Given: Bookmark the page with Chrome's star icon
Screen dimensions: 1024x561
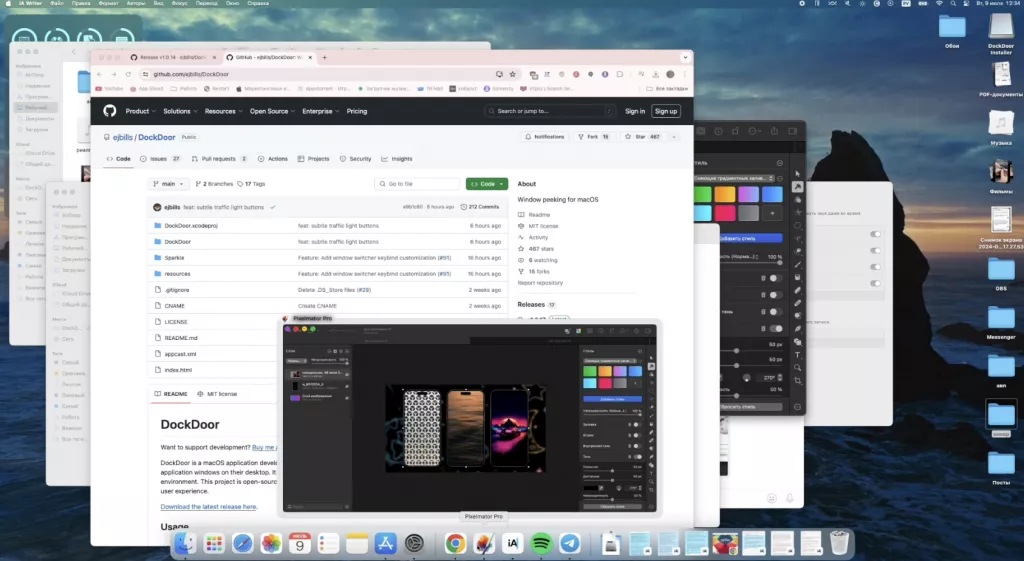Looking at the screenshot, I should 513,74.
